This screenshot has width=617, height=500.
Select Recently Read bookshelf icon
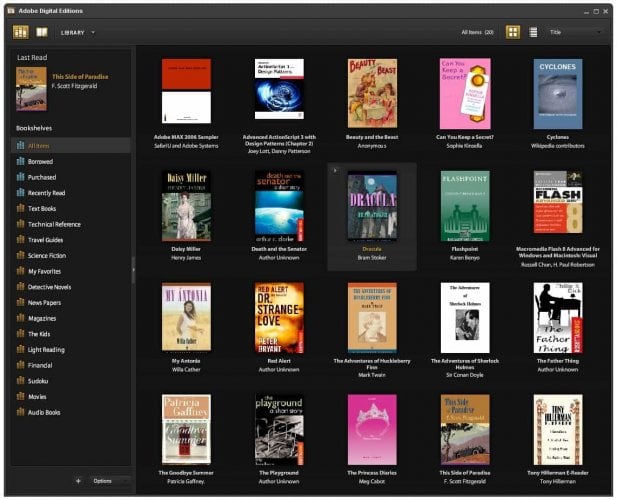pyautogui.click(x=20, y=193)
